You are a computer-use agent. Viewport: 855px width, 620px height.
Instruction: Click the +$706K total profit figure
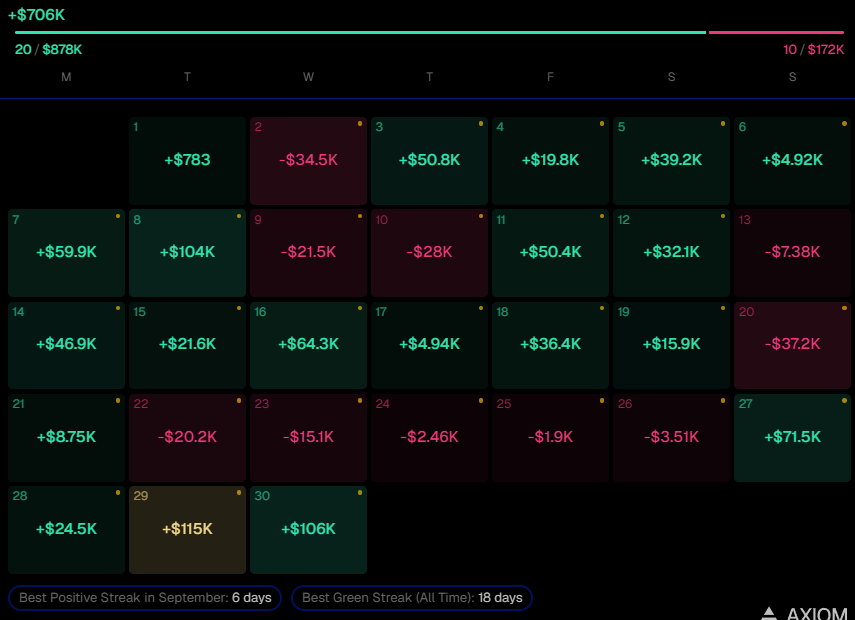coord(37,15)
